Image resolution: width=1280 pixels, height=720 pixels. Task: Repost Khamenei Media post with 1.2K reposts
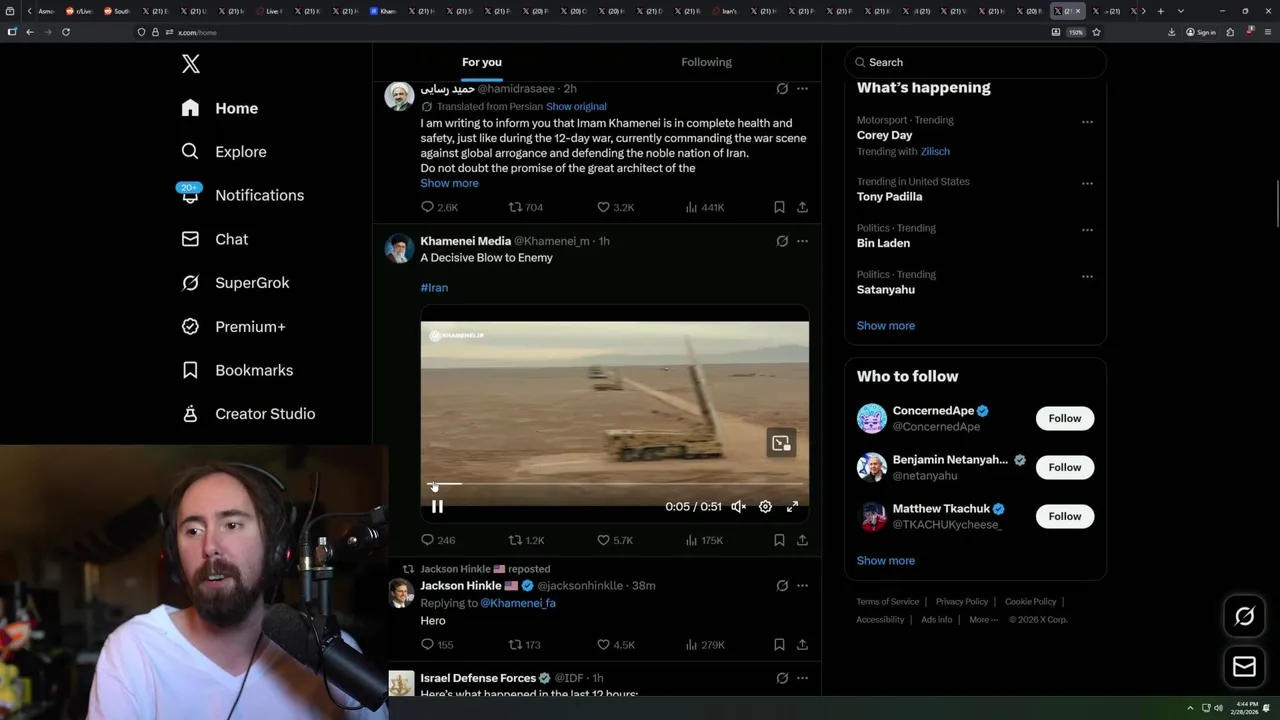(x=527, y=540)
